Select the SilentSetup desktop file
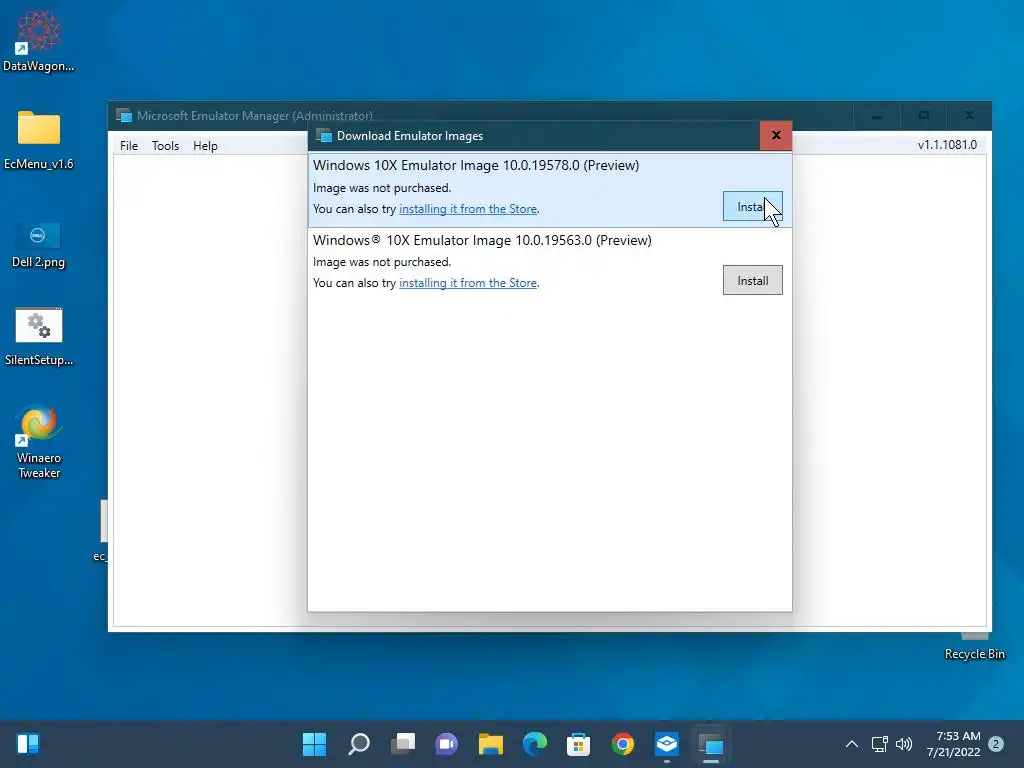Image resolution: width=1024 pixels, height=768 pixels. pos(39,336)
